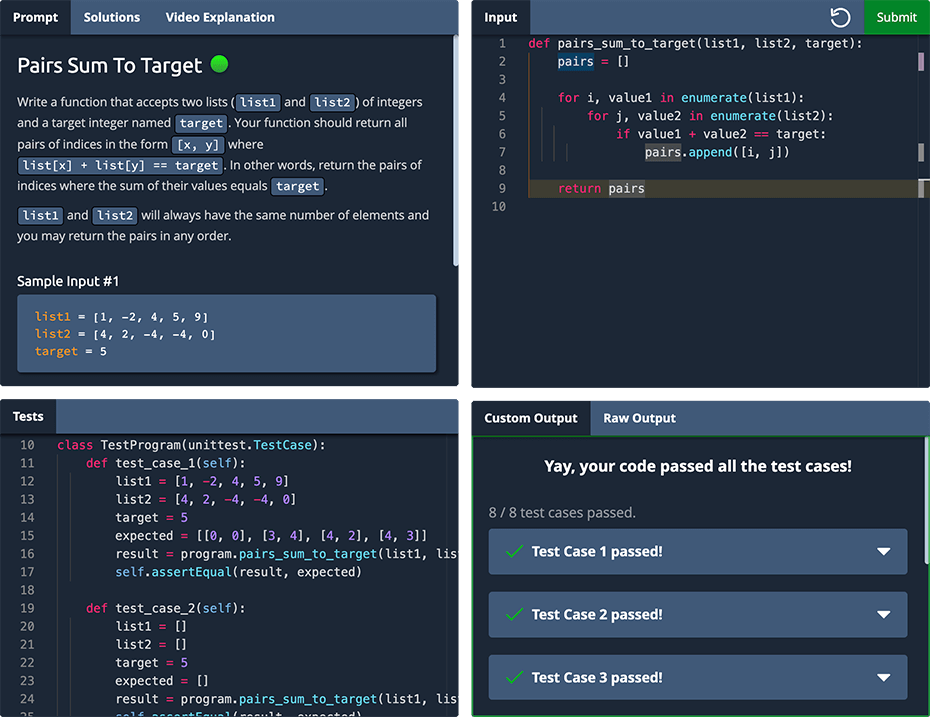Open the Video Explanation tab
The image size is (930, 717).
(219, 17)
